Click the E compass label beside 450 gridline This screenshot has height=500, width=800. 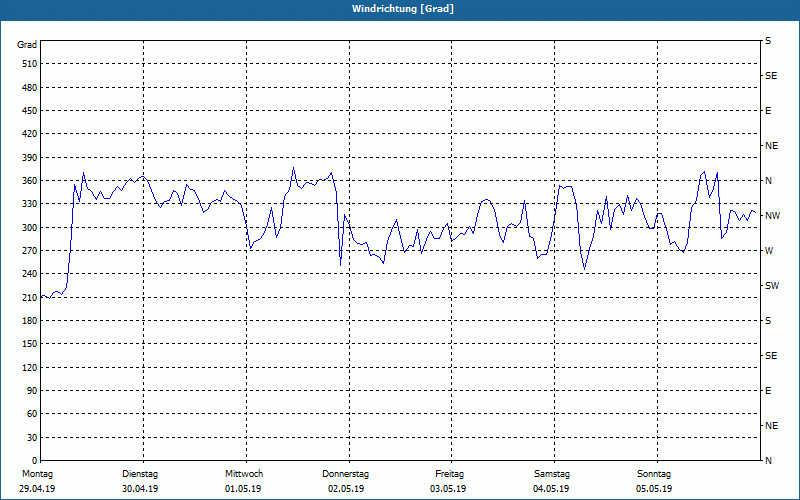[x=768, y=111]
